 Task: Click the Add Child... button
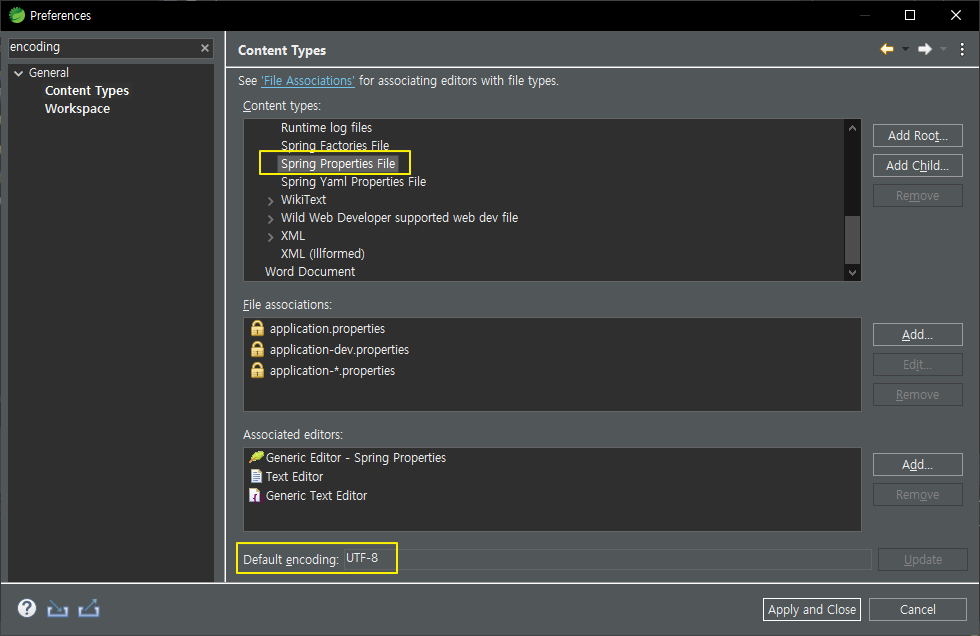918,166
